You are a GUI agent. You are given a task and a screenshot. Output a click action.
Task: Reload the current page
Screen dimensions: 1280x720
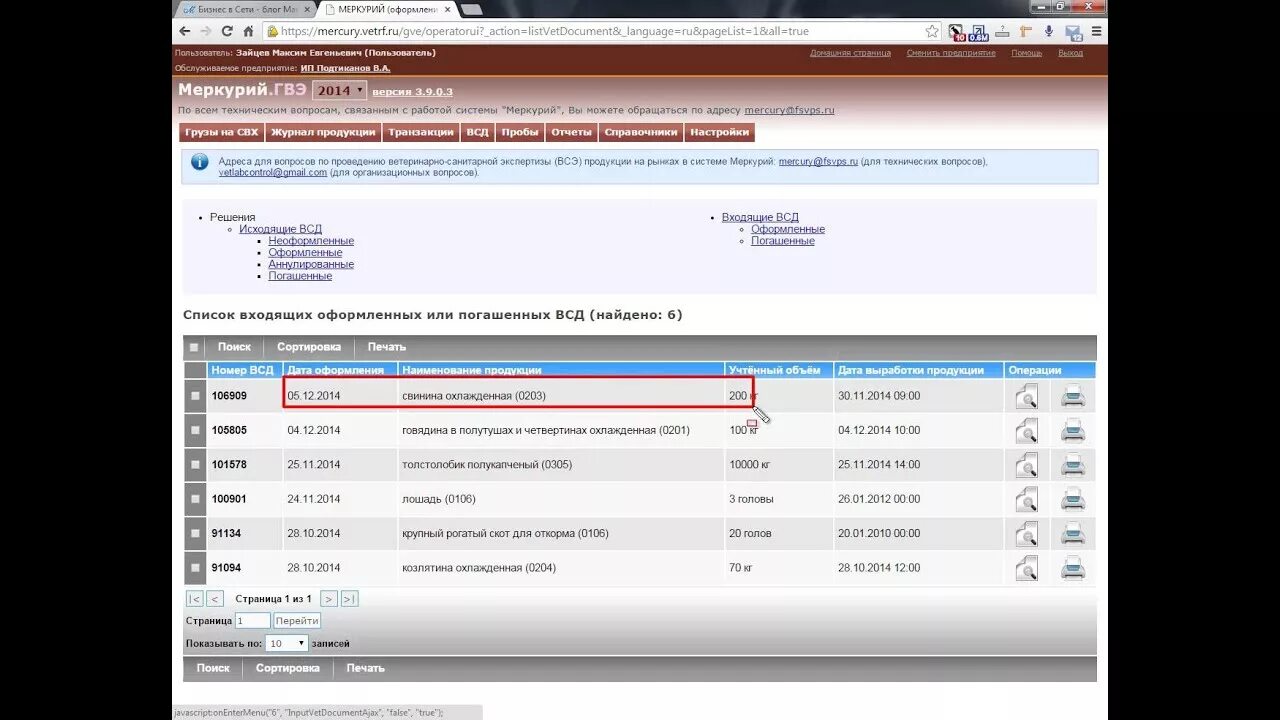coord(227,31)
